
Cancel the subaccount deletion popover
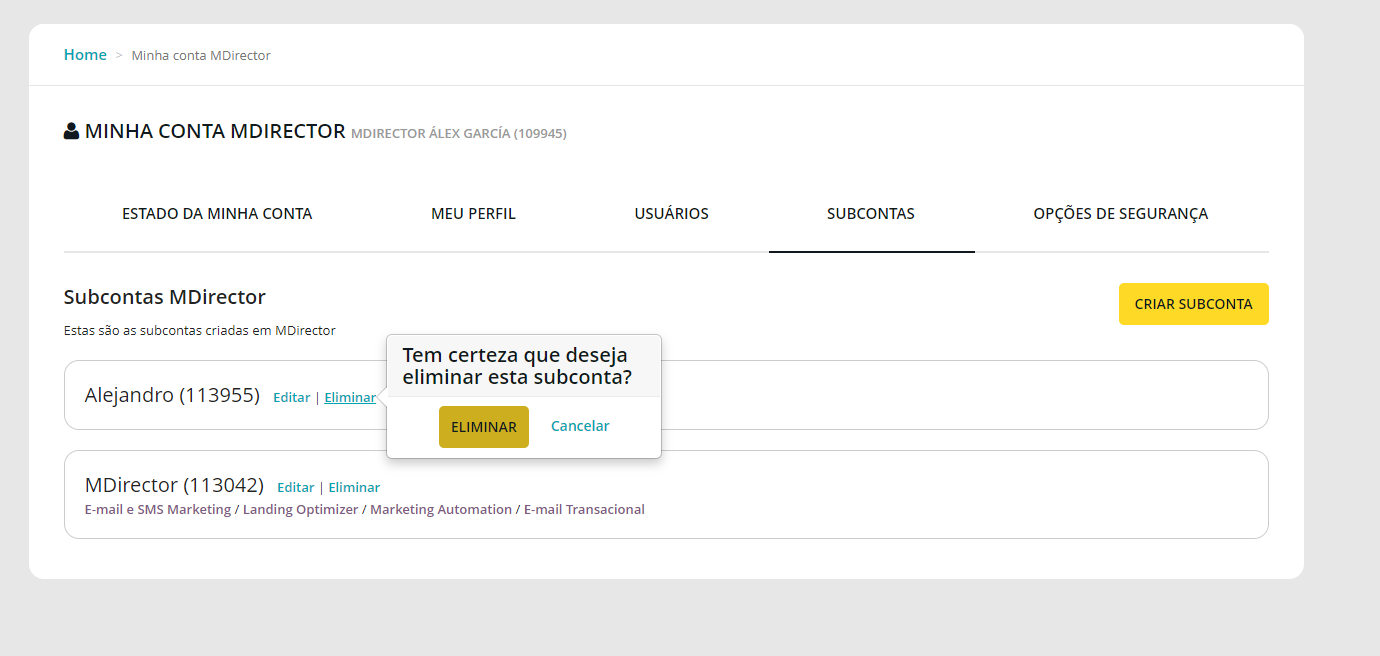(580, 426)
